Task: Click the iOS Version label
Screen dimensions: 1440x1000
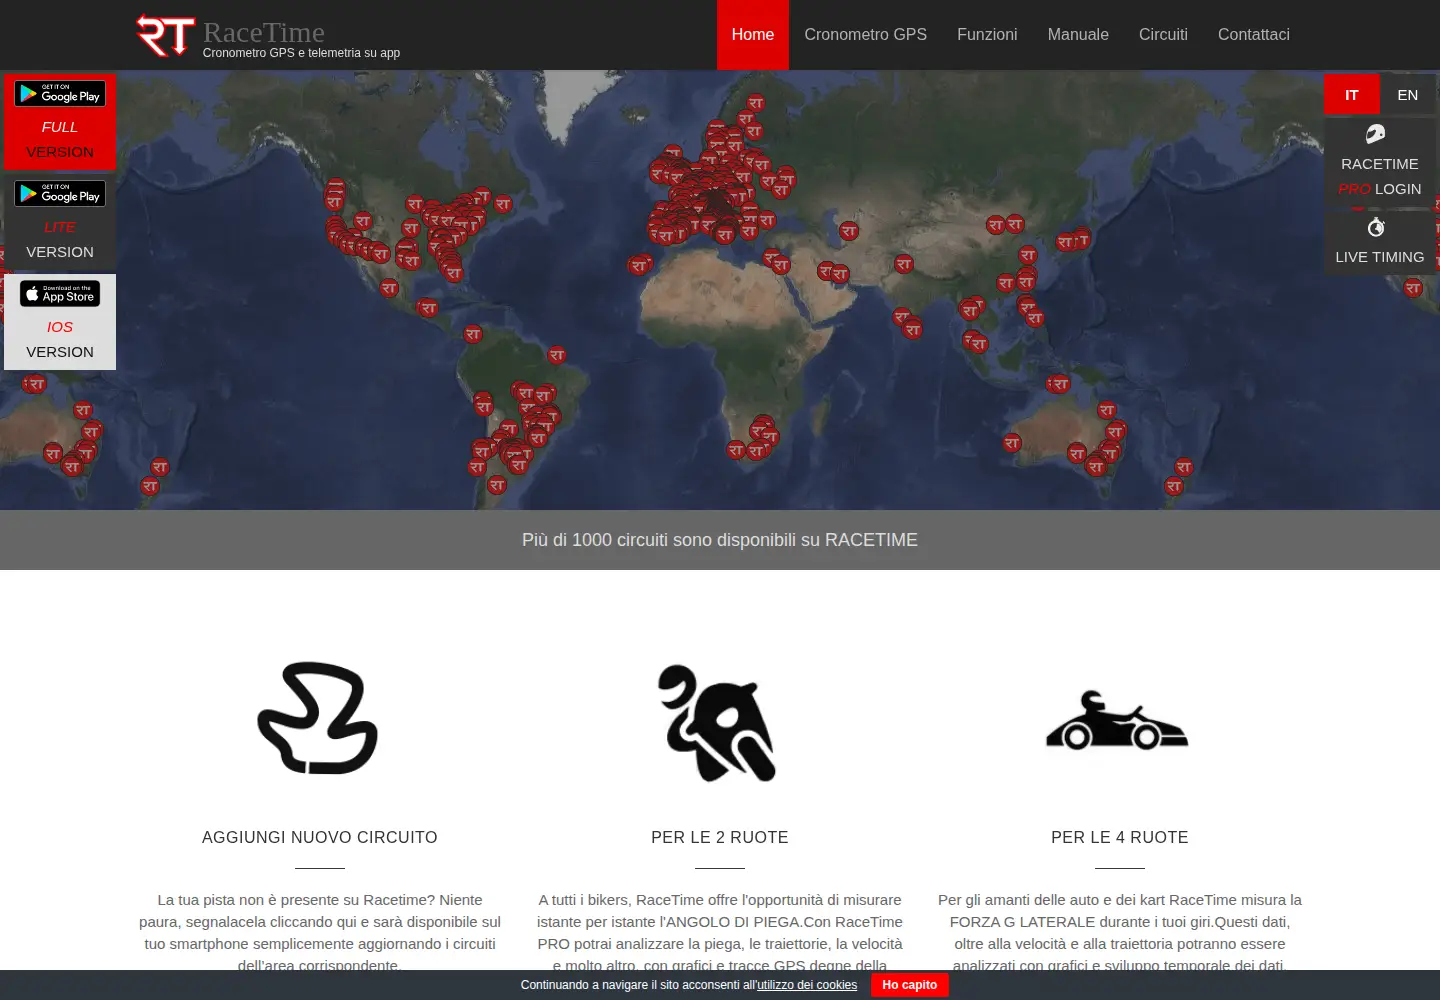Action: [x=60, y=339]
